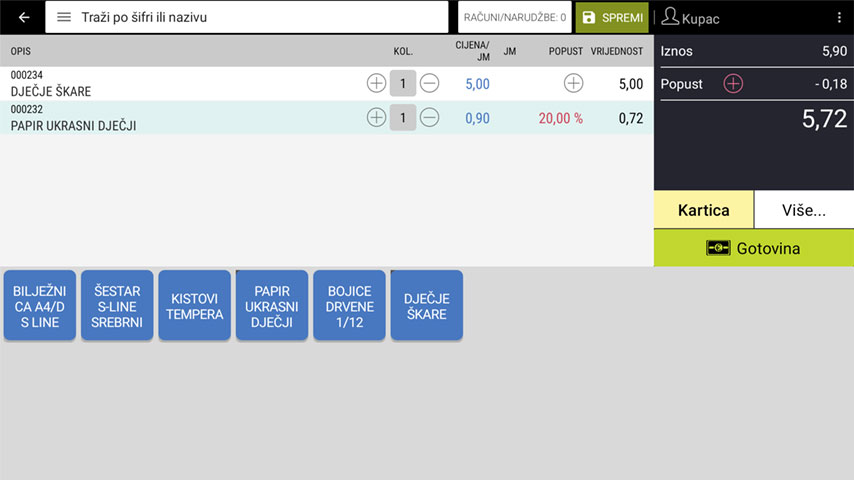The width and height of the screenshot is (854, 480).
Task: Add BOJICE DRVENE 1/12 item
Action: click(349, 306)
